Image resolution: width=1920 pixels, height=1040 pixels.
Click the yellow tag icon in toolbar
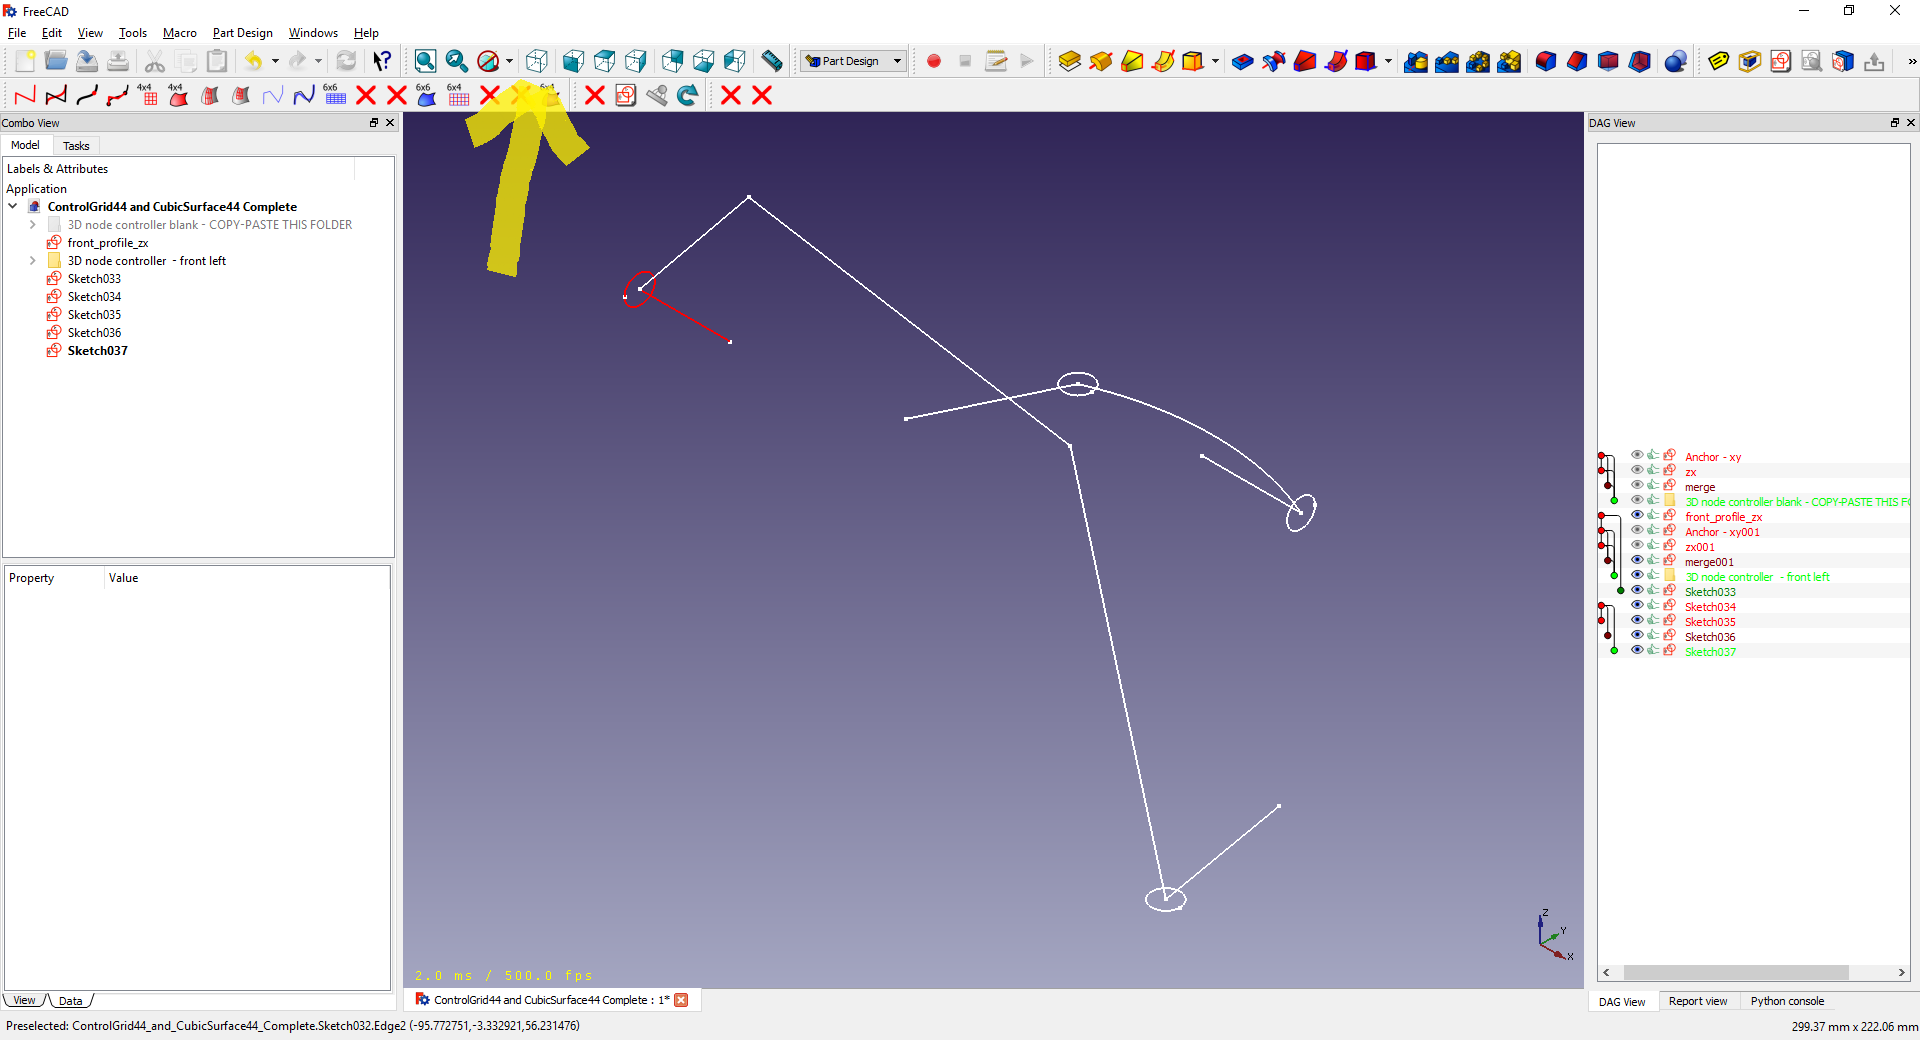(x=1719, y=61)
